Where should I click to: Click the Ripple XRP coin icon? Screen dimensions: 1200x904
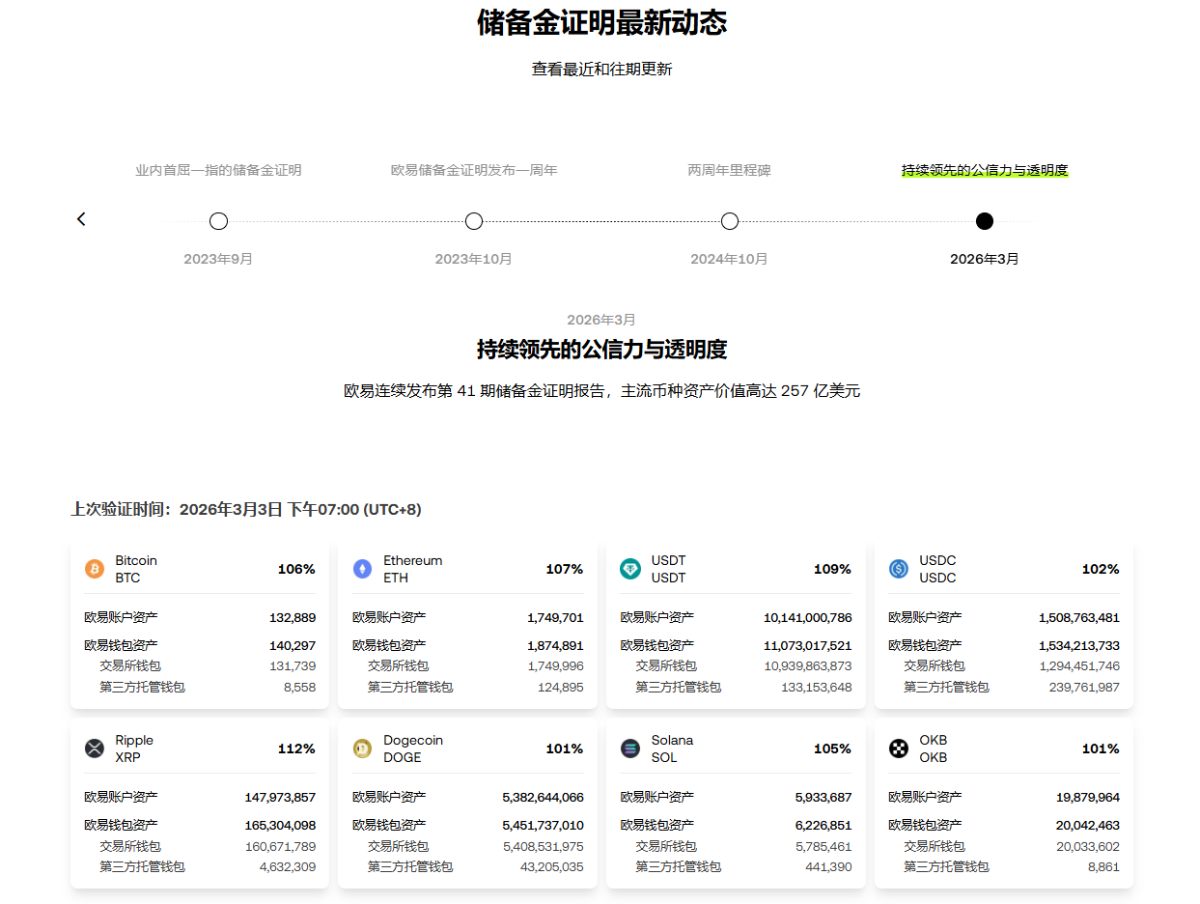(94, 749)
